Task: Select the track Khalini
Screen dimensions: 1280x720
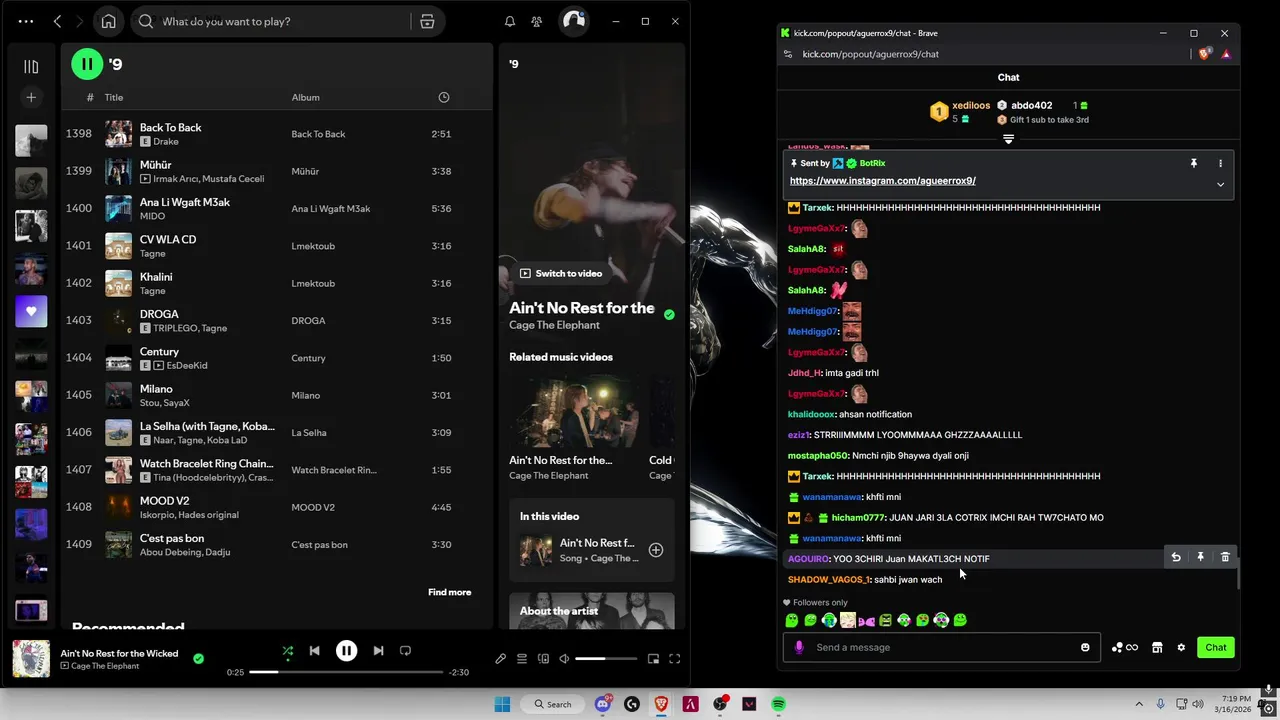Action: (276, 283)
